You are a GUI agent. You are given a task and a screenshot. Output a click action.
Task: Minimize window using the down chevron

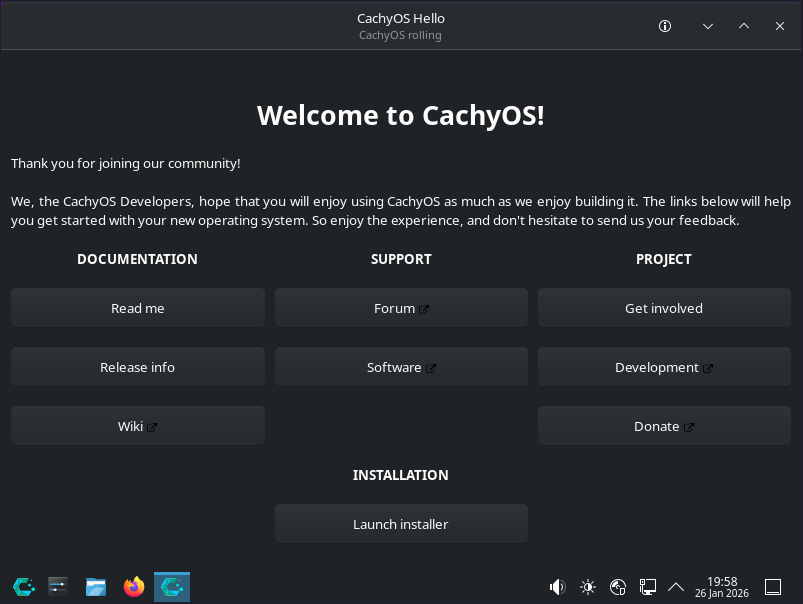[x=708, y=26]
